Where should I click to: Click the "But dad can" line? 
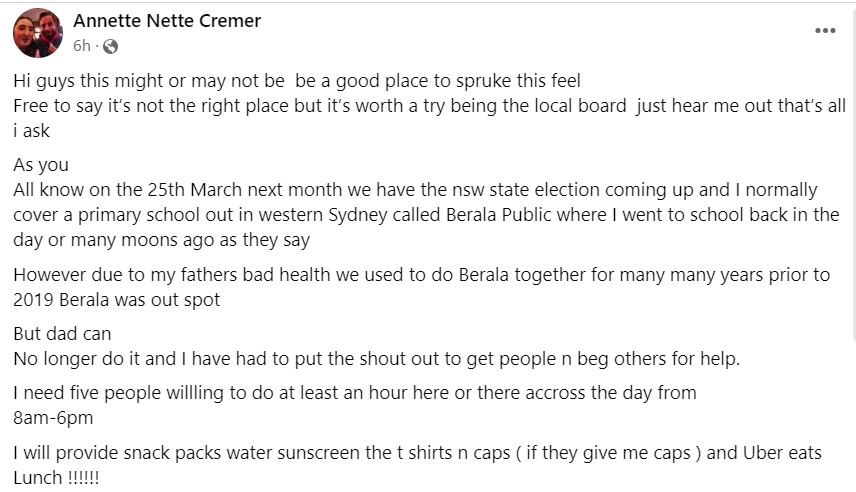pyautogui.click(x=62, y=334)
